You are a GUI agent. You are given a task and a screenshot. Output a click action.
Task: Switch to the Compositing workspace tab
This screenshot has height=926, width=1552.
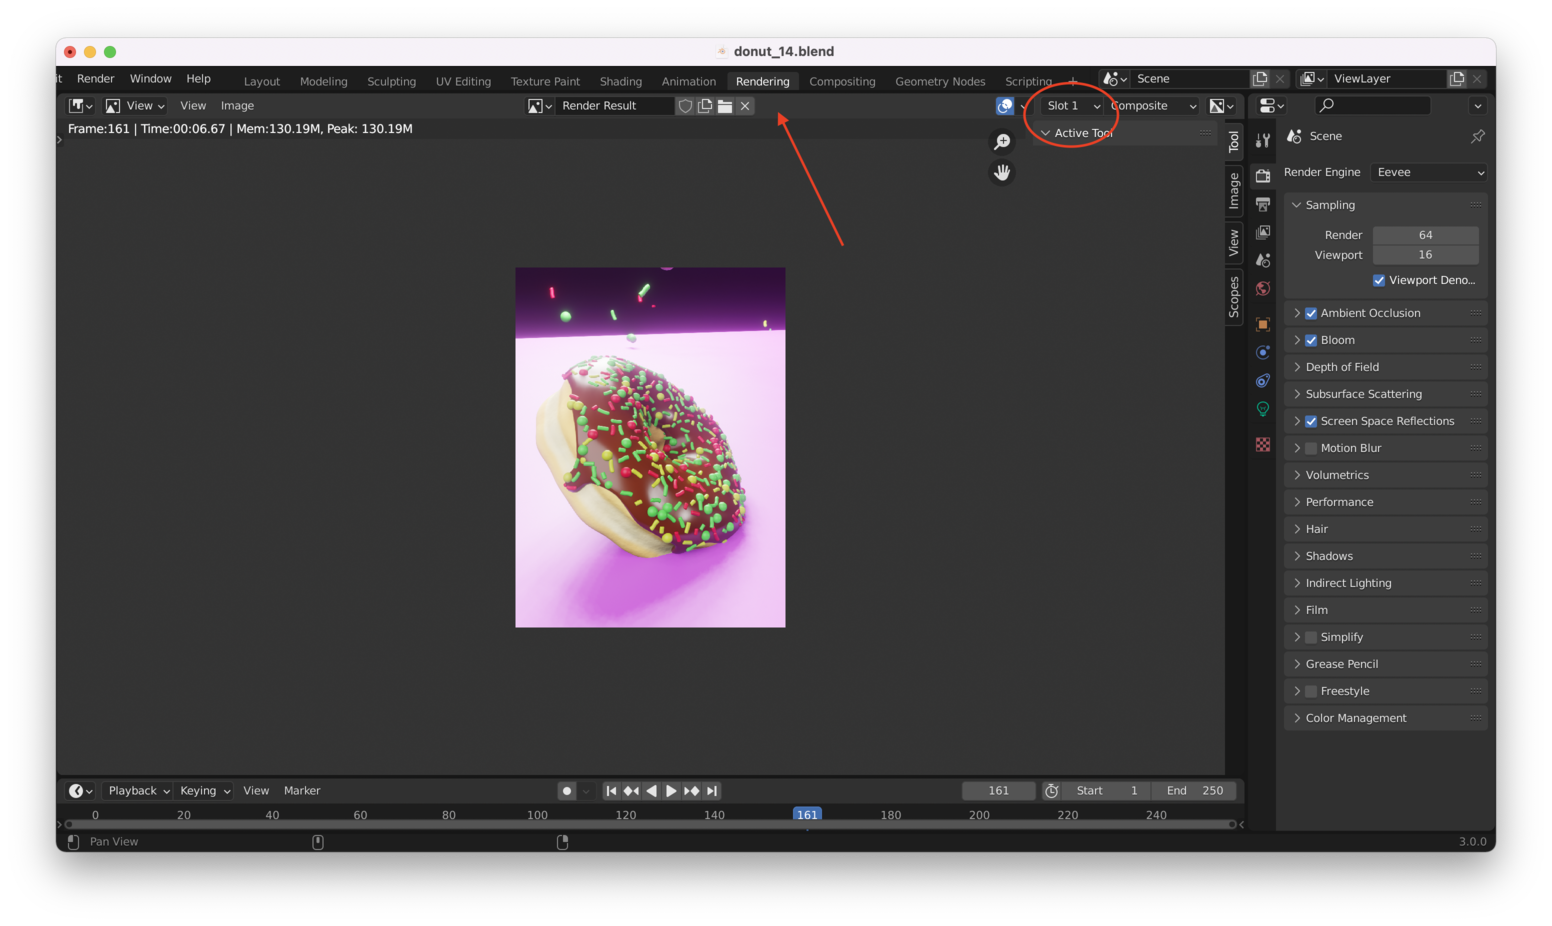pos(841,81)
